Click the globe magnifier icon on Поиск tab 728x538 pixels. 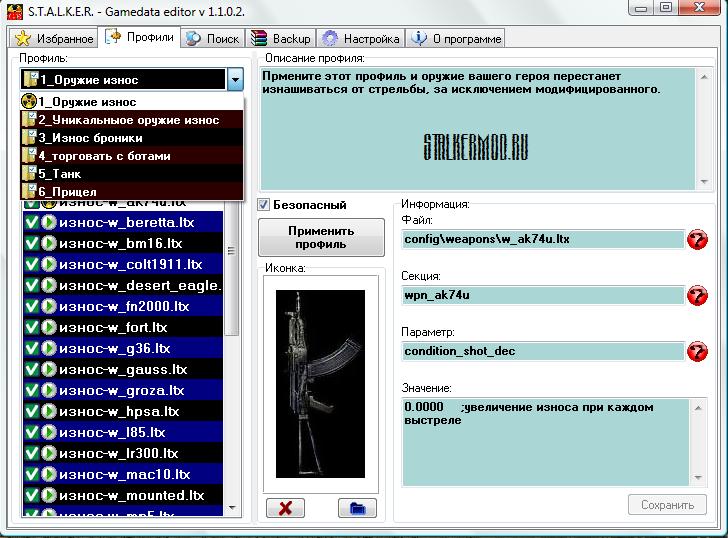point(193,39)
